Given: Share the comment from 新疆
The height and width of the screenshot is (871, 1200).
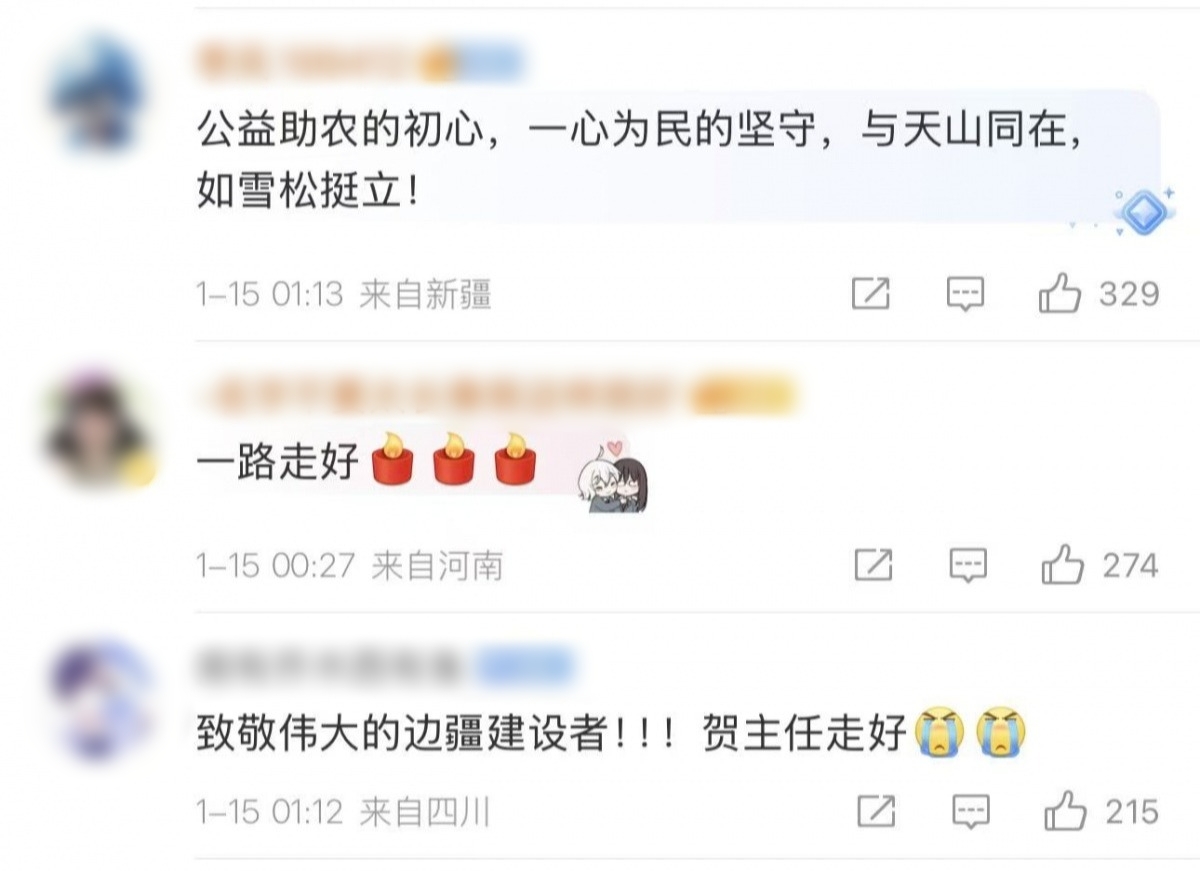Looking at the screenshot, I should click(871, 294).
